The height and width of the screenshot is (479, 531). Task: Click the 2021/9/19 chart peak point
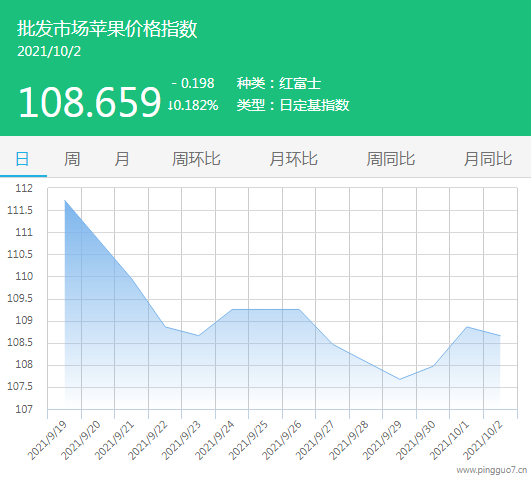point(65,201)
